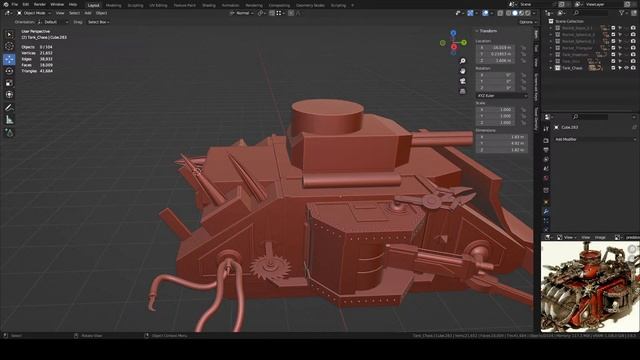This screenshot has width=640, height=360.
Task: Click the pan view hand icon
Action: (462, 71)
